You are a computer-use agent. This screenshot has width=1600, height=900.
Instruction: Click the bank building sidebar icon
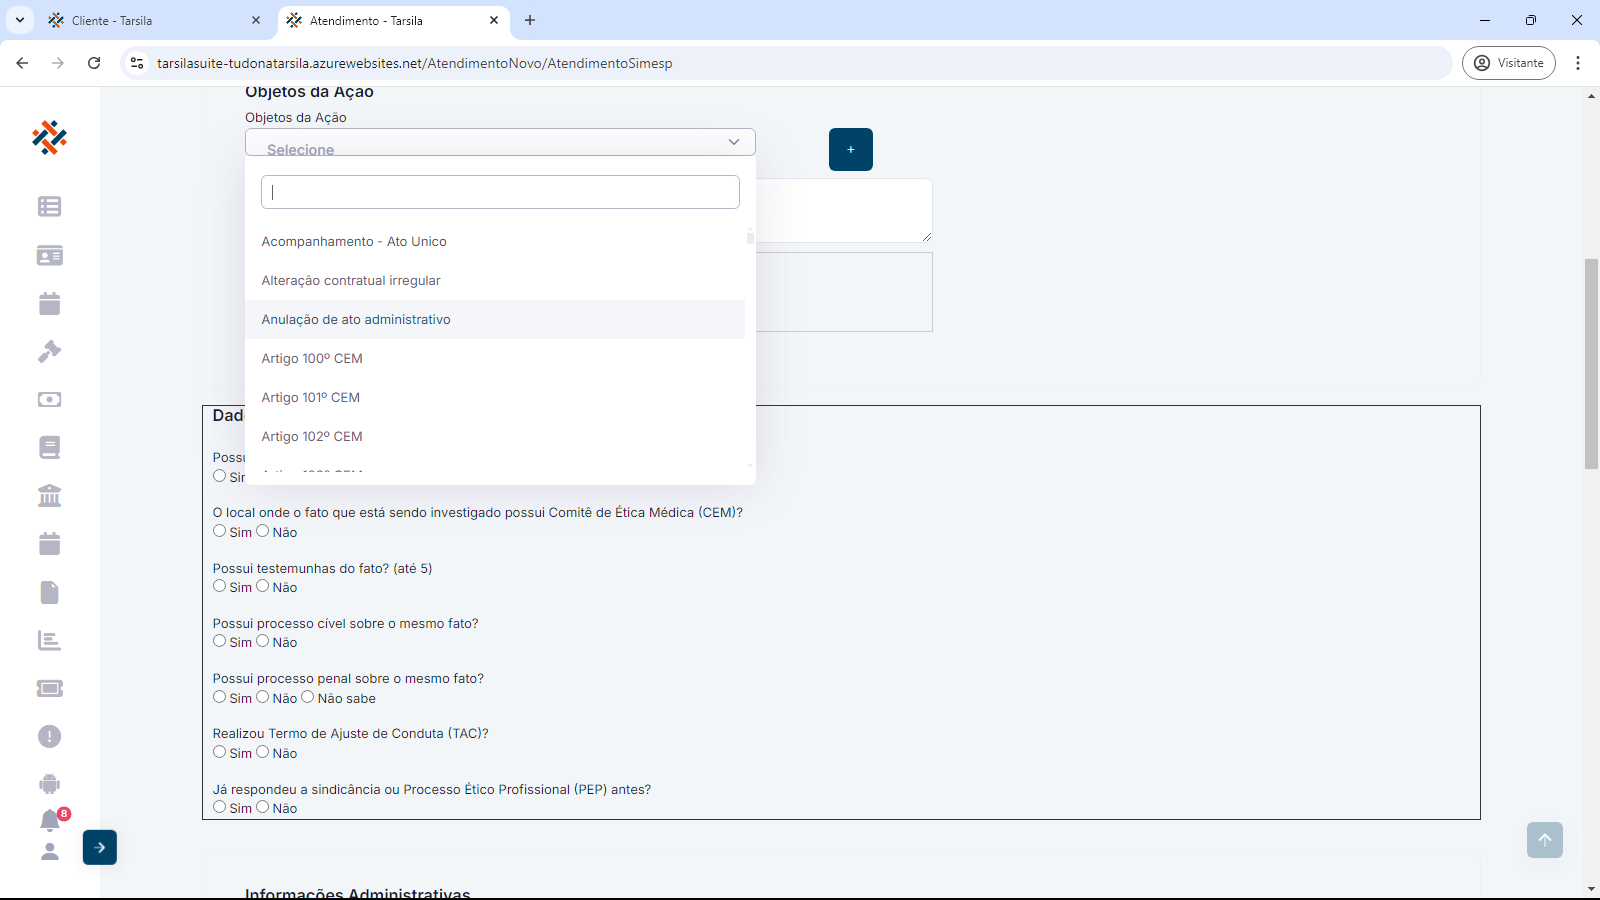(x=49, y=496)
